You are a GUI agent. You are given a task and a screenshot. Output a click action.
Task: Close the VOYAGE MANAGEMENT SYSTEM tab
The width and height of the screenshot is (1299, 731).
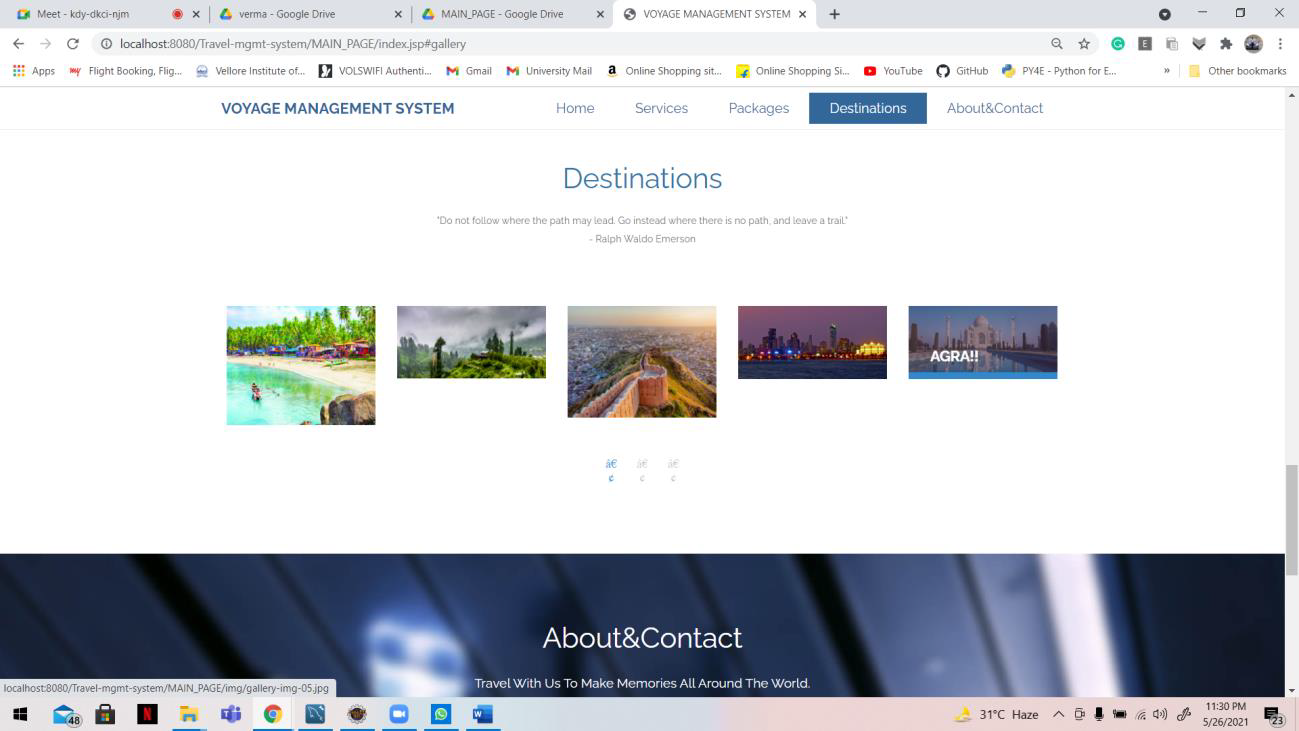tap(802, 14)
